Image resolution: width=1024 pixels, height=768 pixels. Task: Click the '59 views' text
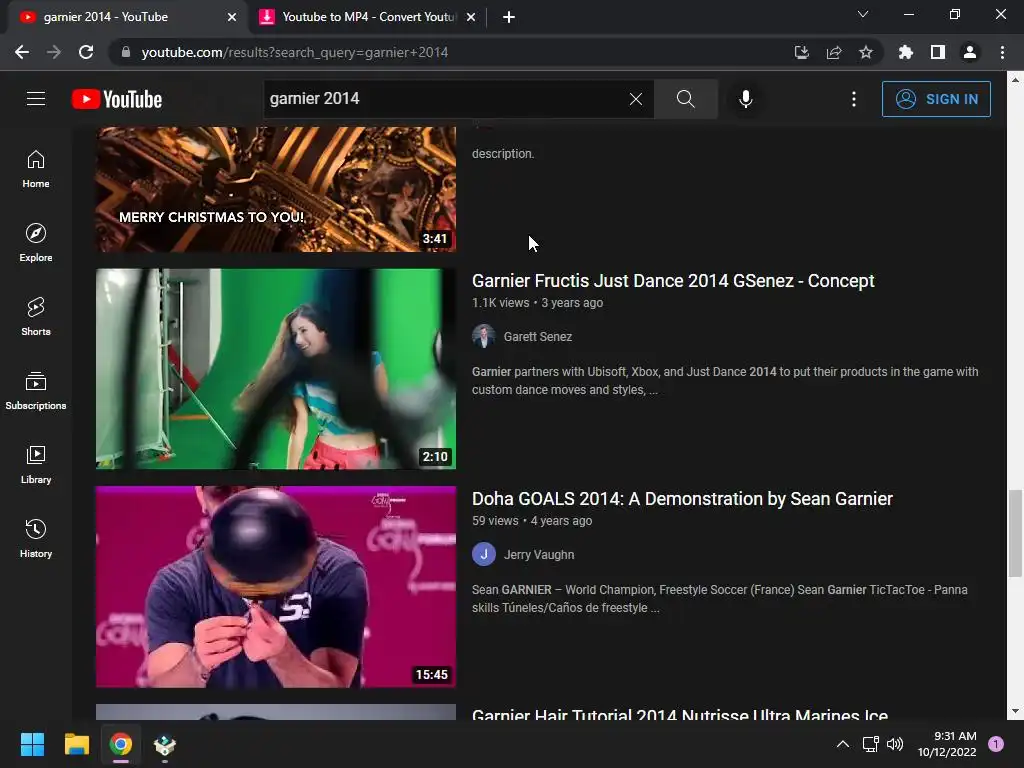click(495, 521)
